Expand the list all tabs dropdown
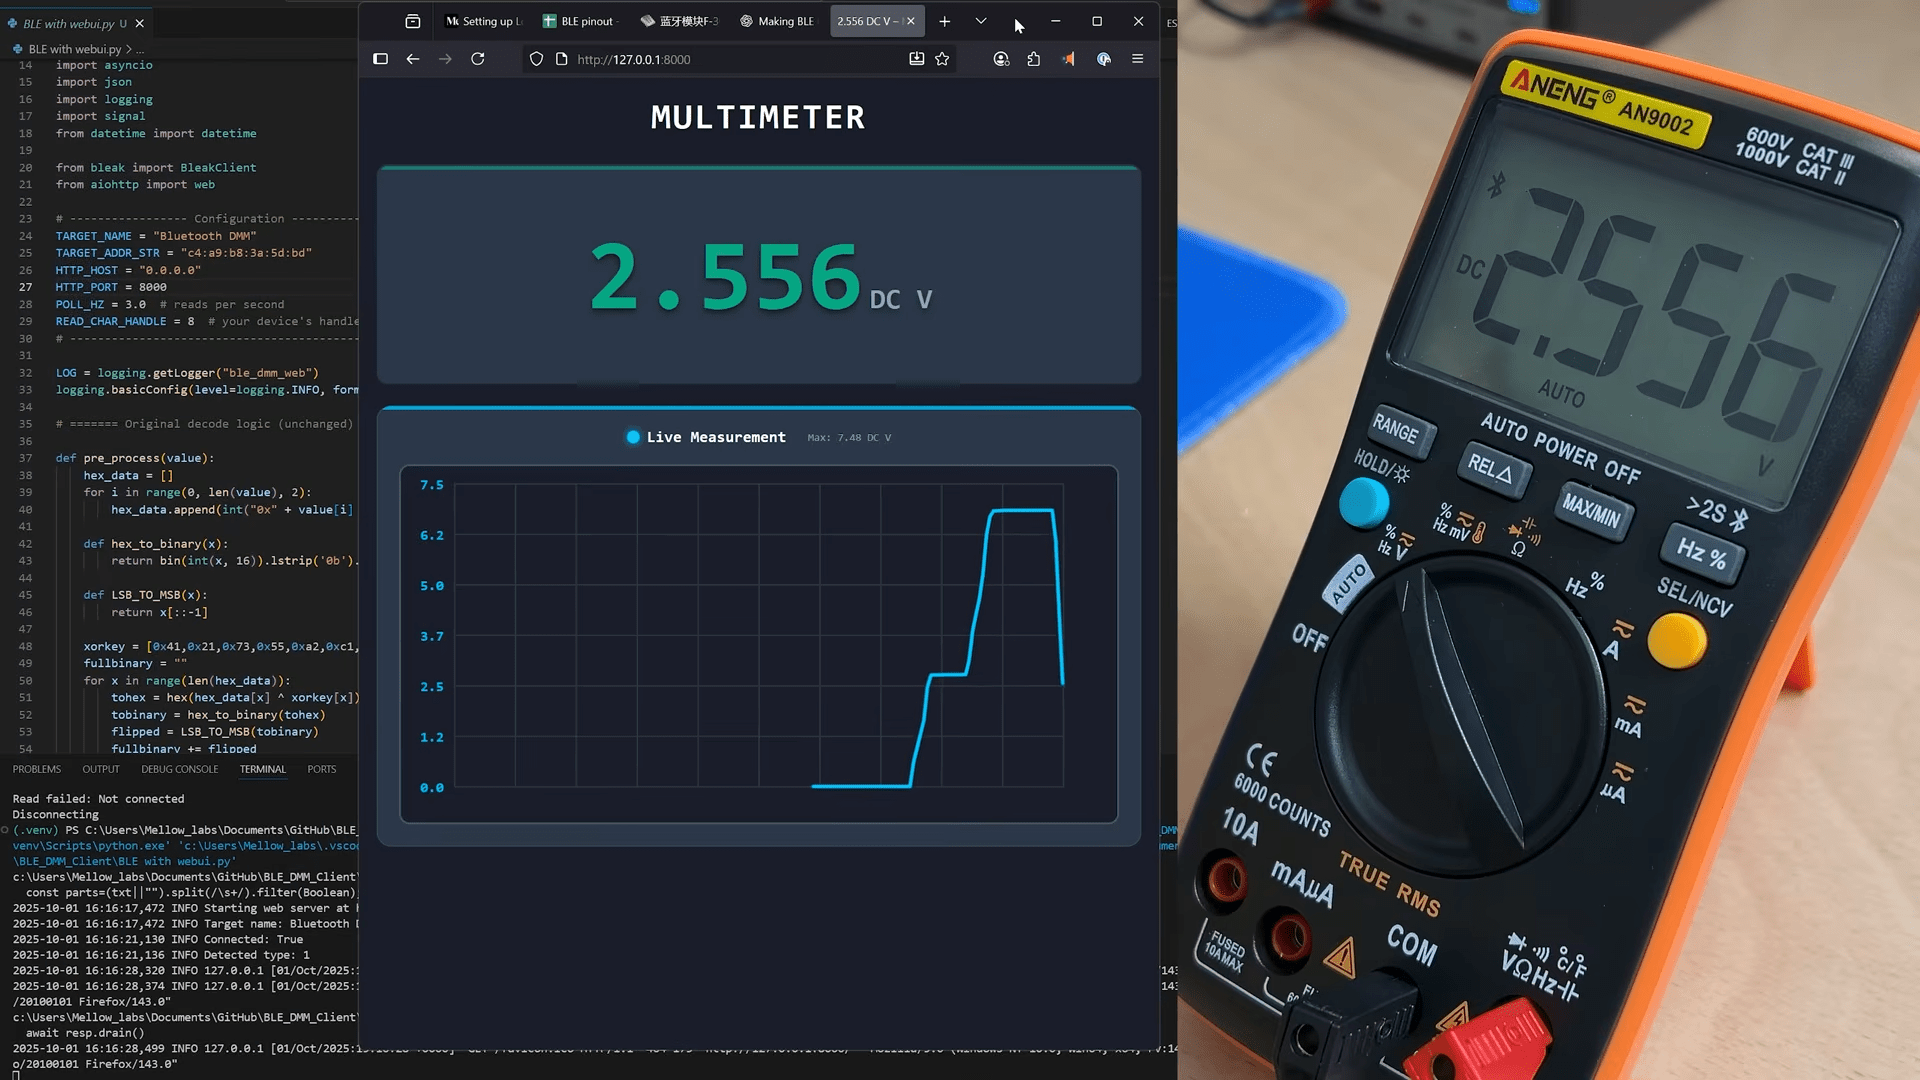Viewport: 1920px width, 1080px height. (981, 21)
